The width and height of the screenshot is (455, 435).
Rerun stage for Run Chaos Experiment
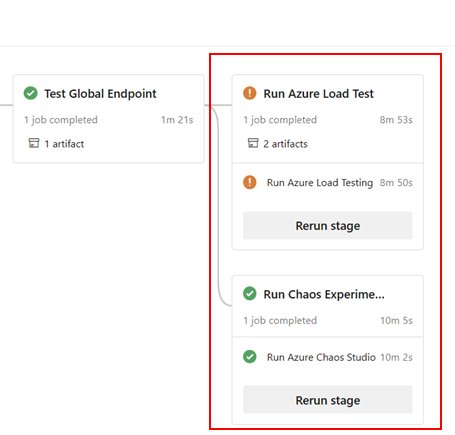[328, 400]
